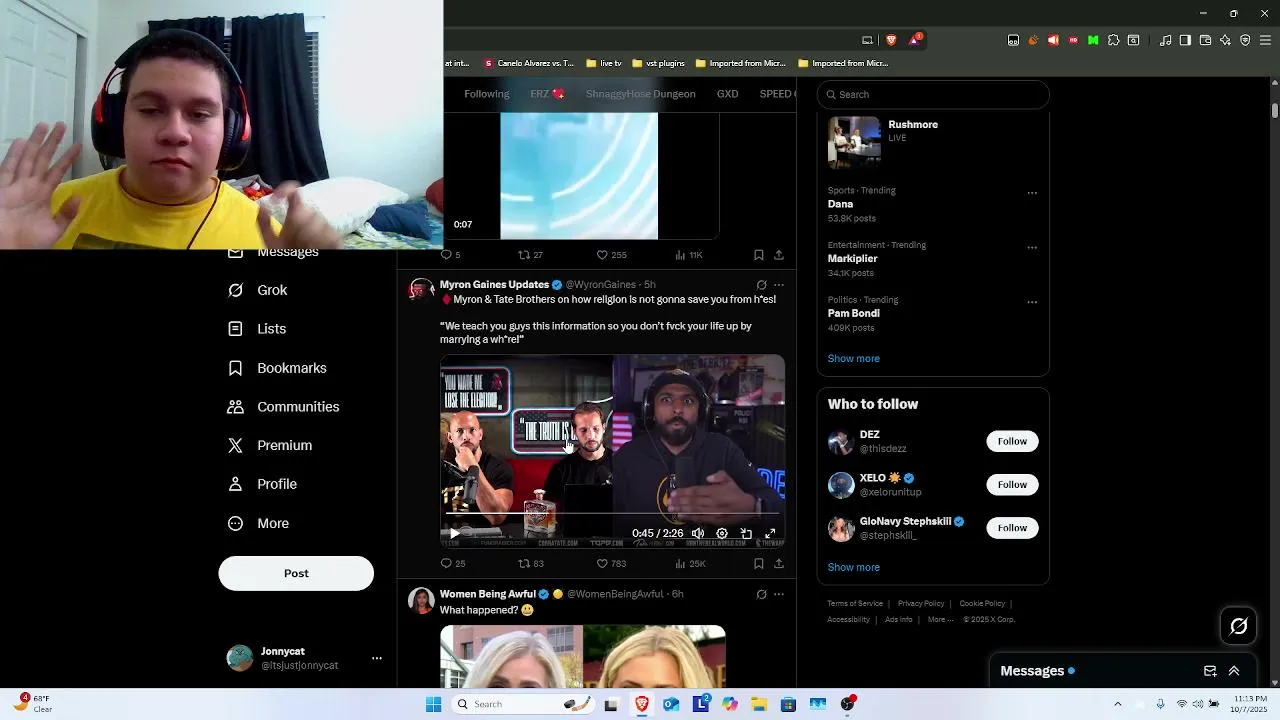Open Brave Rewards icon in address bar

(x=914, y=40)
